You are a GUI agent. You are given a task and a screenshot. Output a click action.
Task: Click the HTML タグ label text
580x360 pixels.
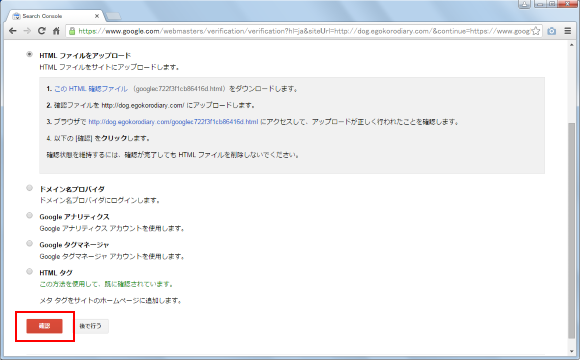coord(56,273)
